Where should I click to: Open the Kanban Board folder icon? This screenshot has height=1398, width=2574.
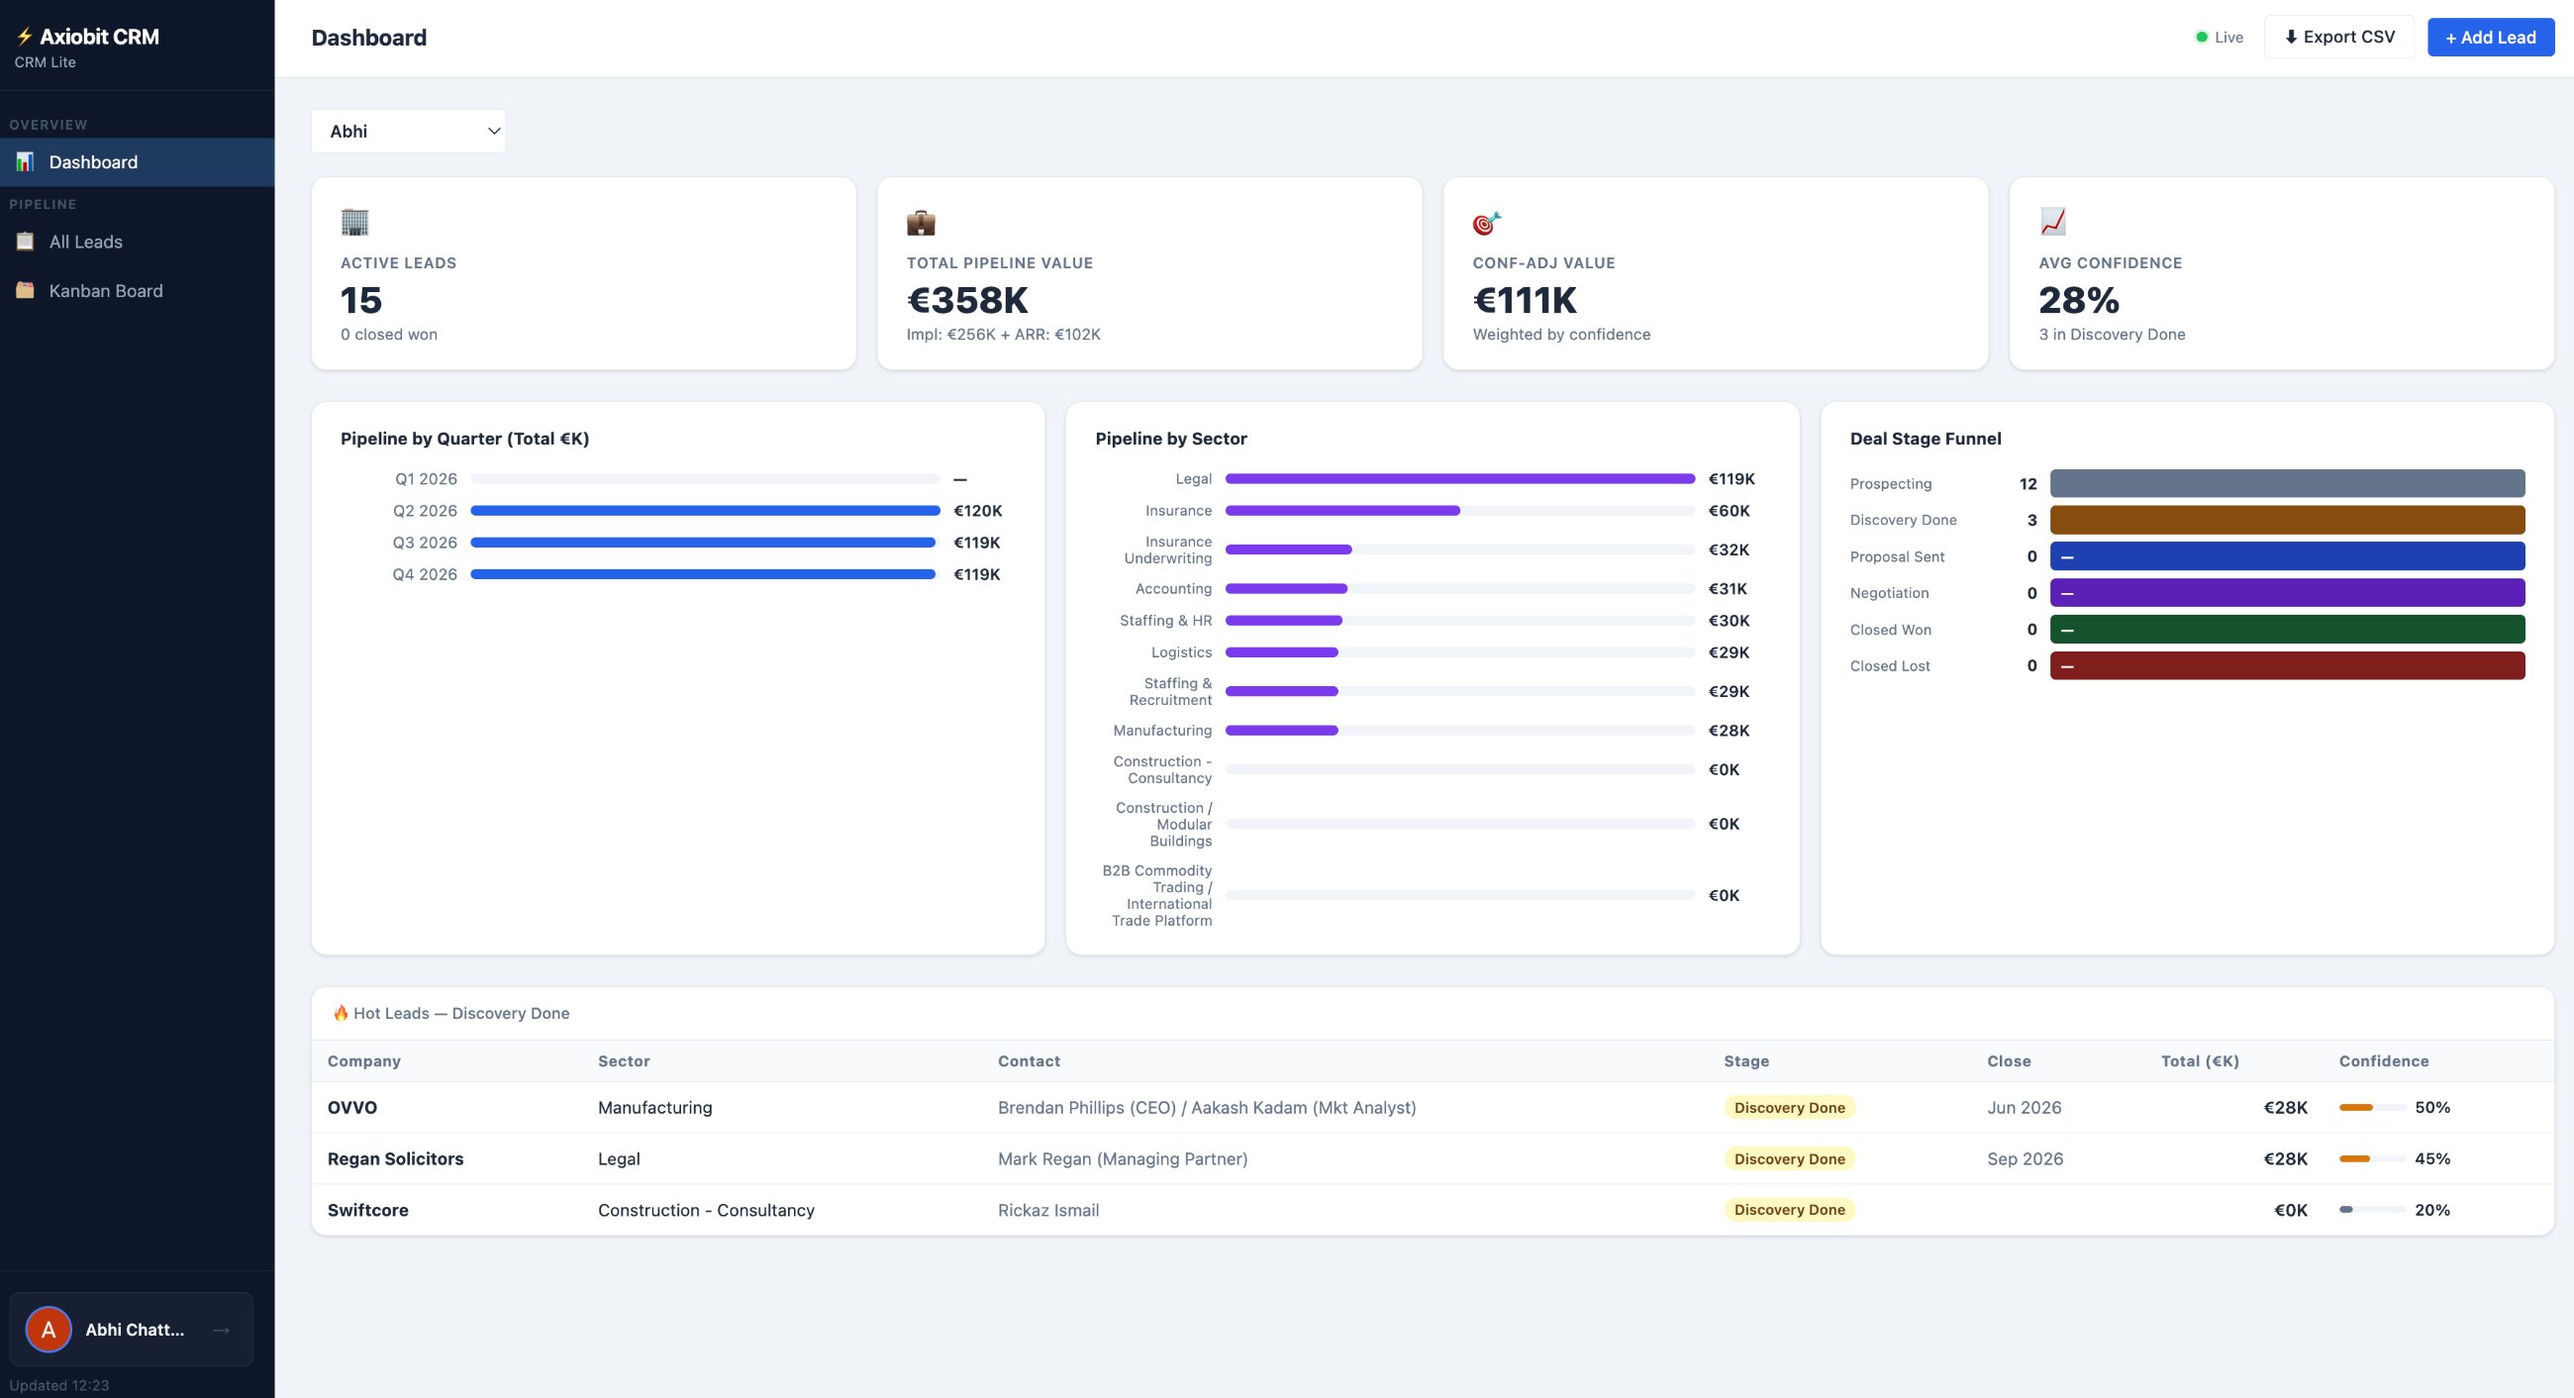click(26, 290)
